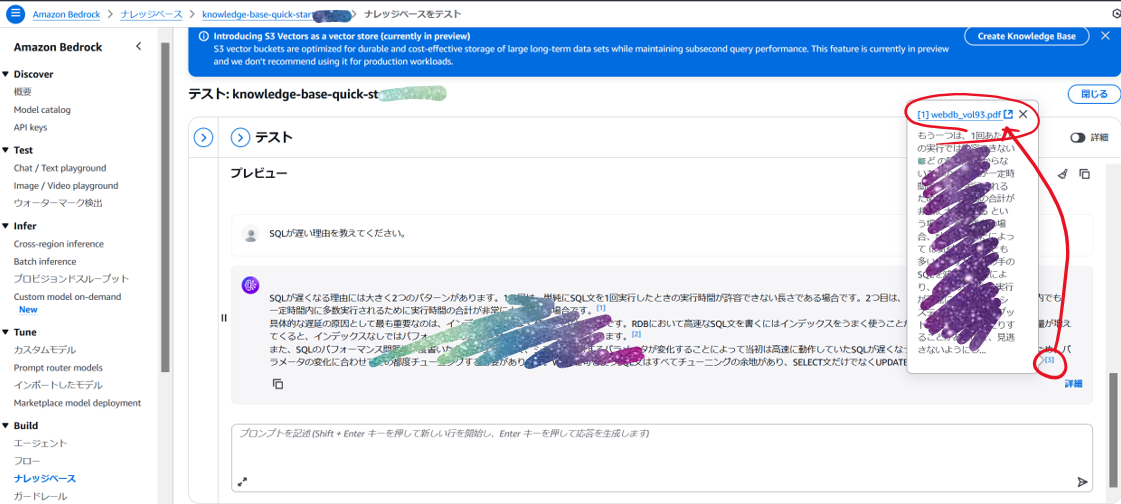Toggle the 詳細 switch

1077,137
